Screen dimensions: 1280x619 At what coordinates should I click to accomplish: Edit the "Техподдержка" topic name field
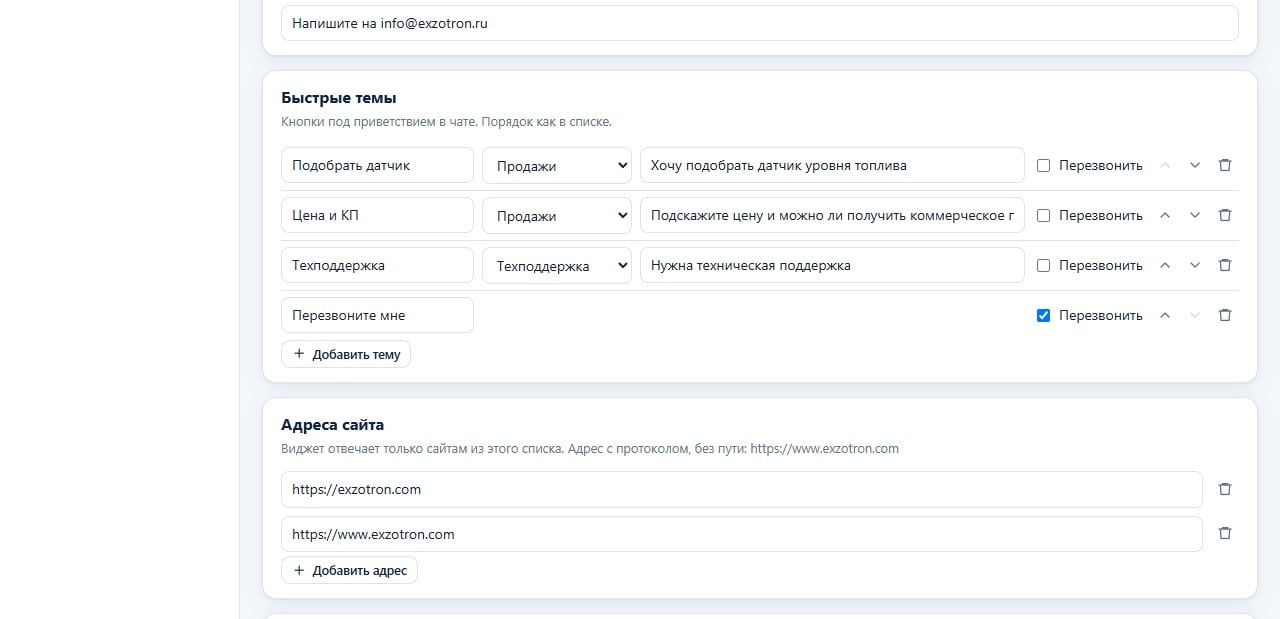click(x=377, y=265)
